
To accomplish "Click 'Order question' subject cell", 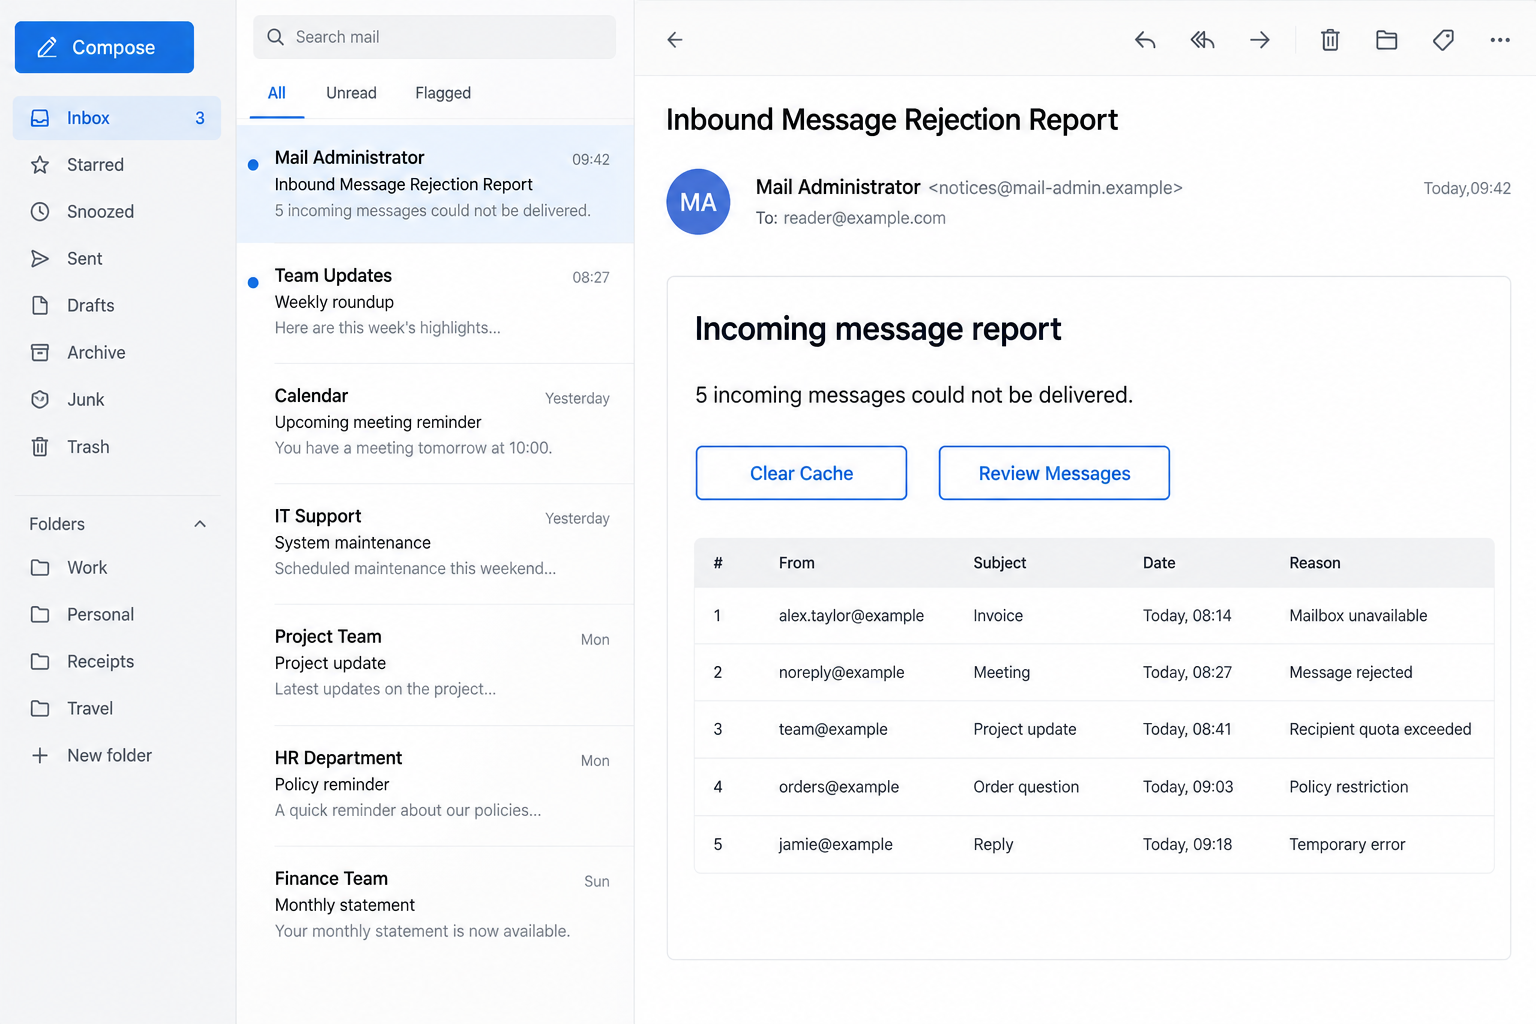I will coord(1026,787).
